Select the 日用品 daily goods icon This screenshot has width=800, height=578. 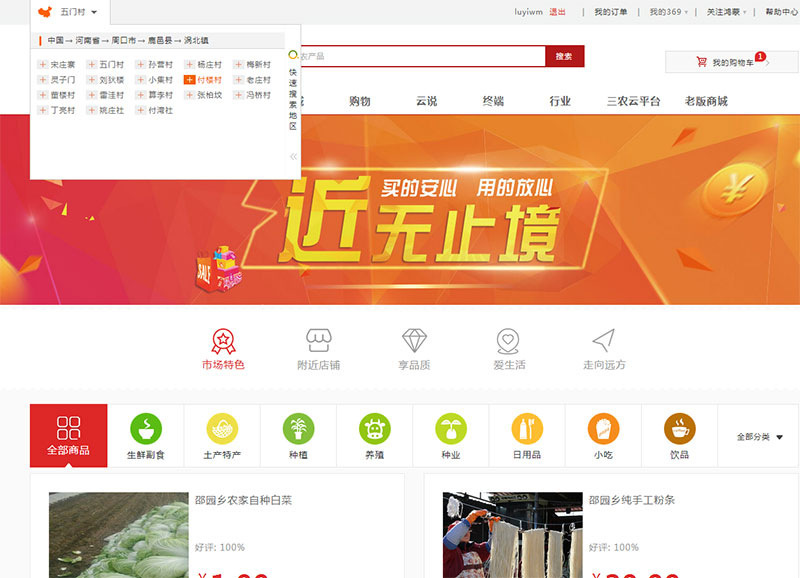click(527, 429)
